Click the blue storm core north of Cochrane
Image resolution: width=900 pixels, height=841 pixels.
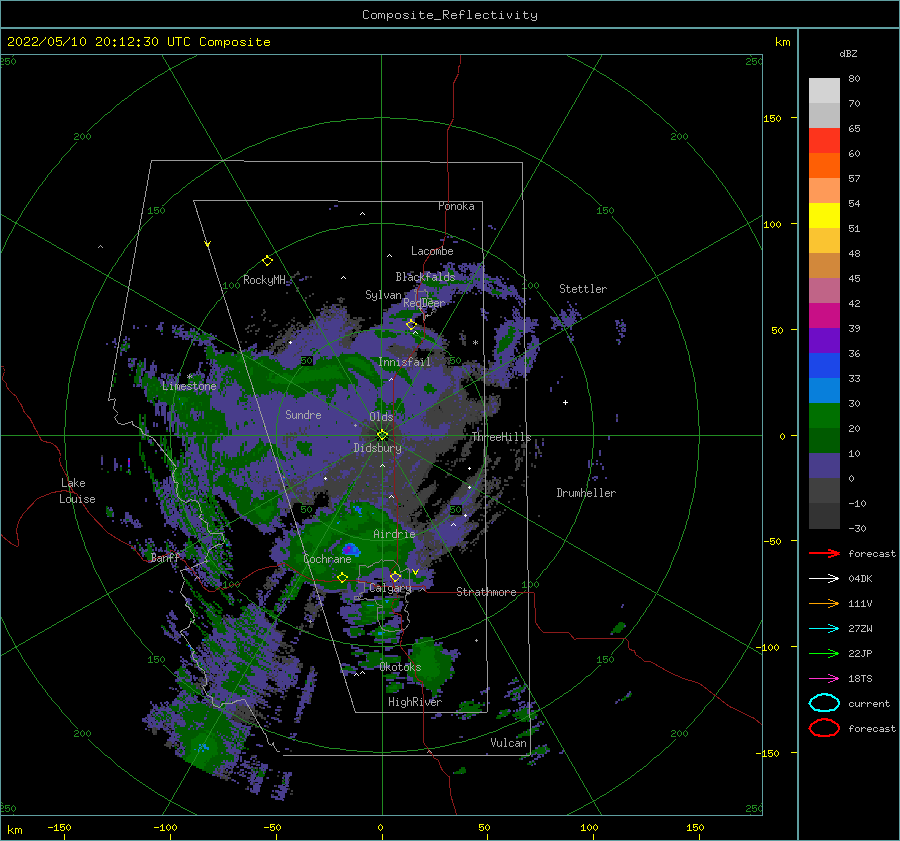pos(351,549)
